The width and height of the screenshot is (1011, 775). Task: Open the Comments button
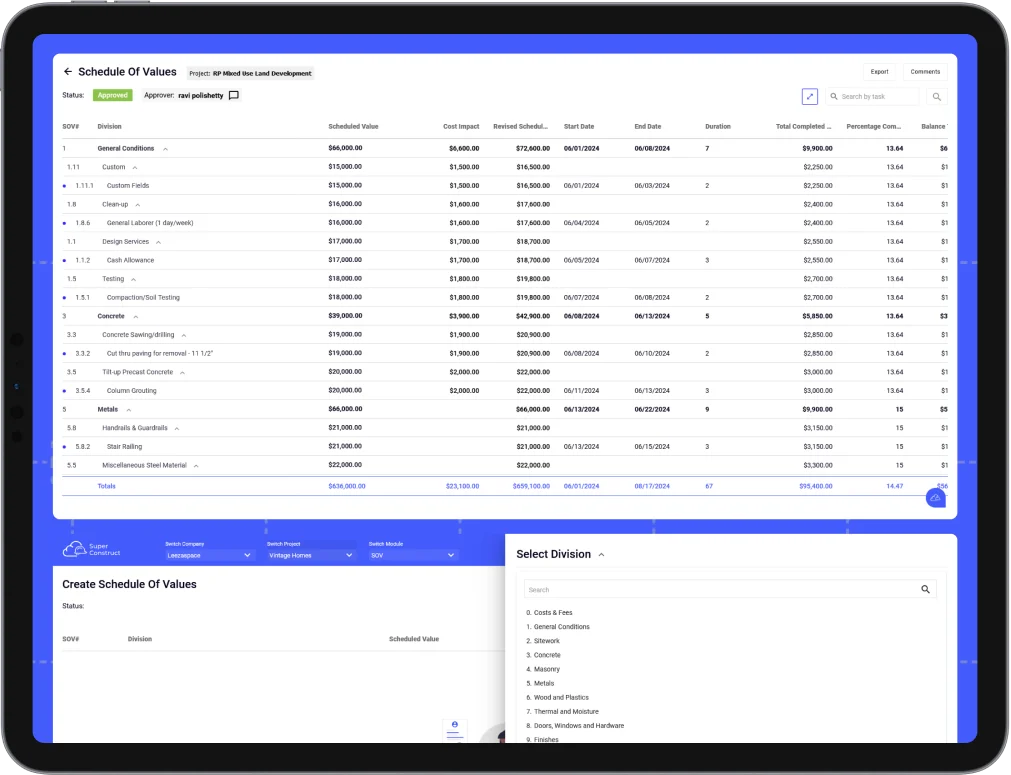(925, 72)
